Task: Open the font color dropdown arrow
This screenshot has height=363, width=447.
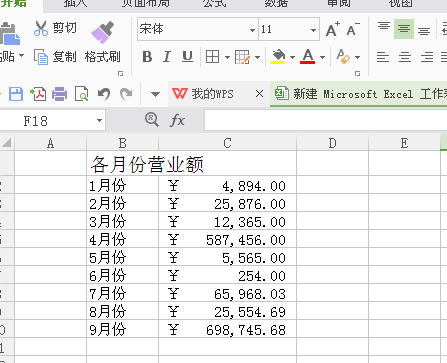Action: pos(322,57)
